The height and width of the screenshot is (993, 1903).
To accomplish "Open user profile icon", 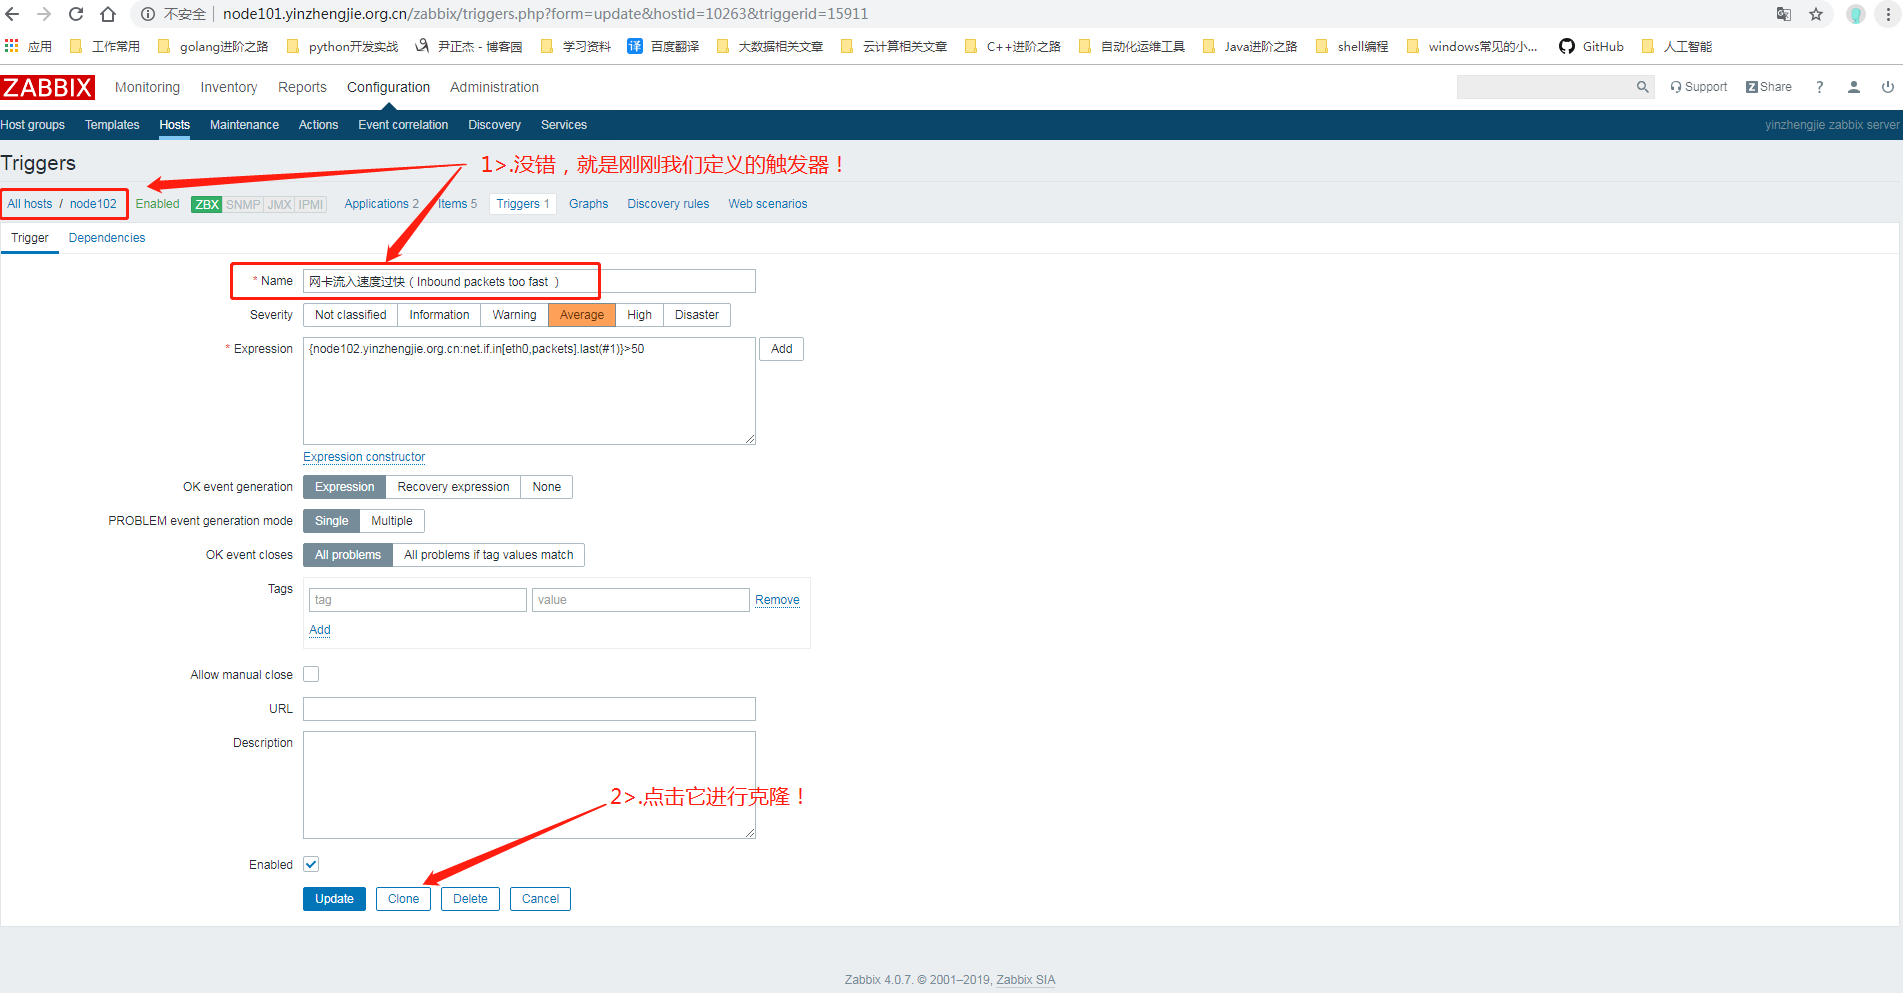I will point(1854,87).
